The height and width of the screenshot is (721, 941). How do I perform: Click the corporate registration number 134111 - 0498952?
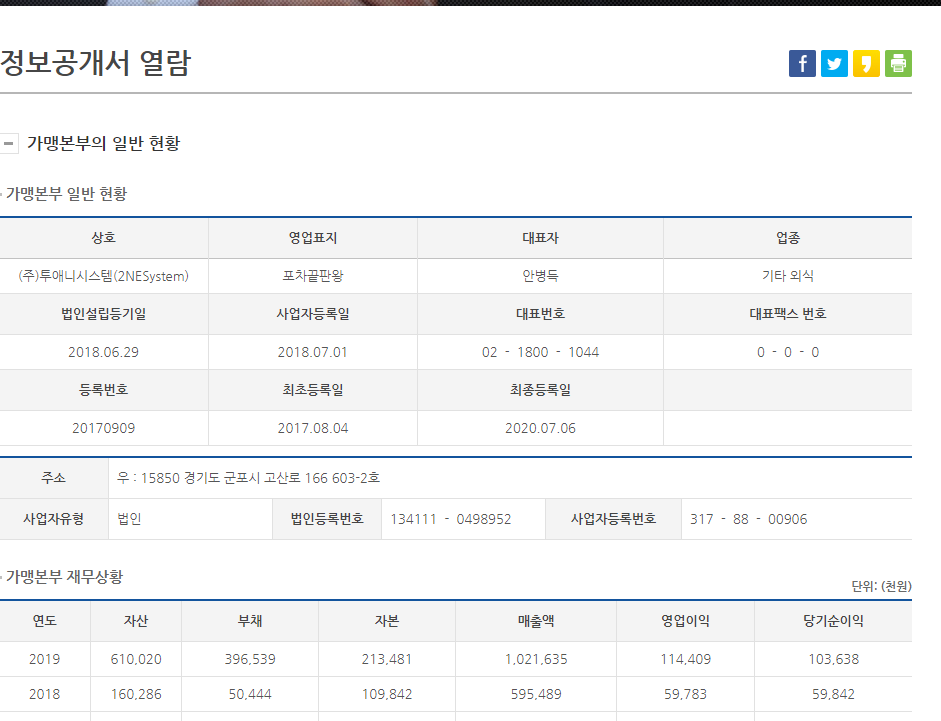point(451,519)
